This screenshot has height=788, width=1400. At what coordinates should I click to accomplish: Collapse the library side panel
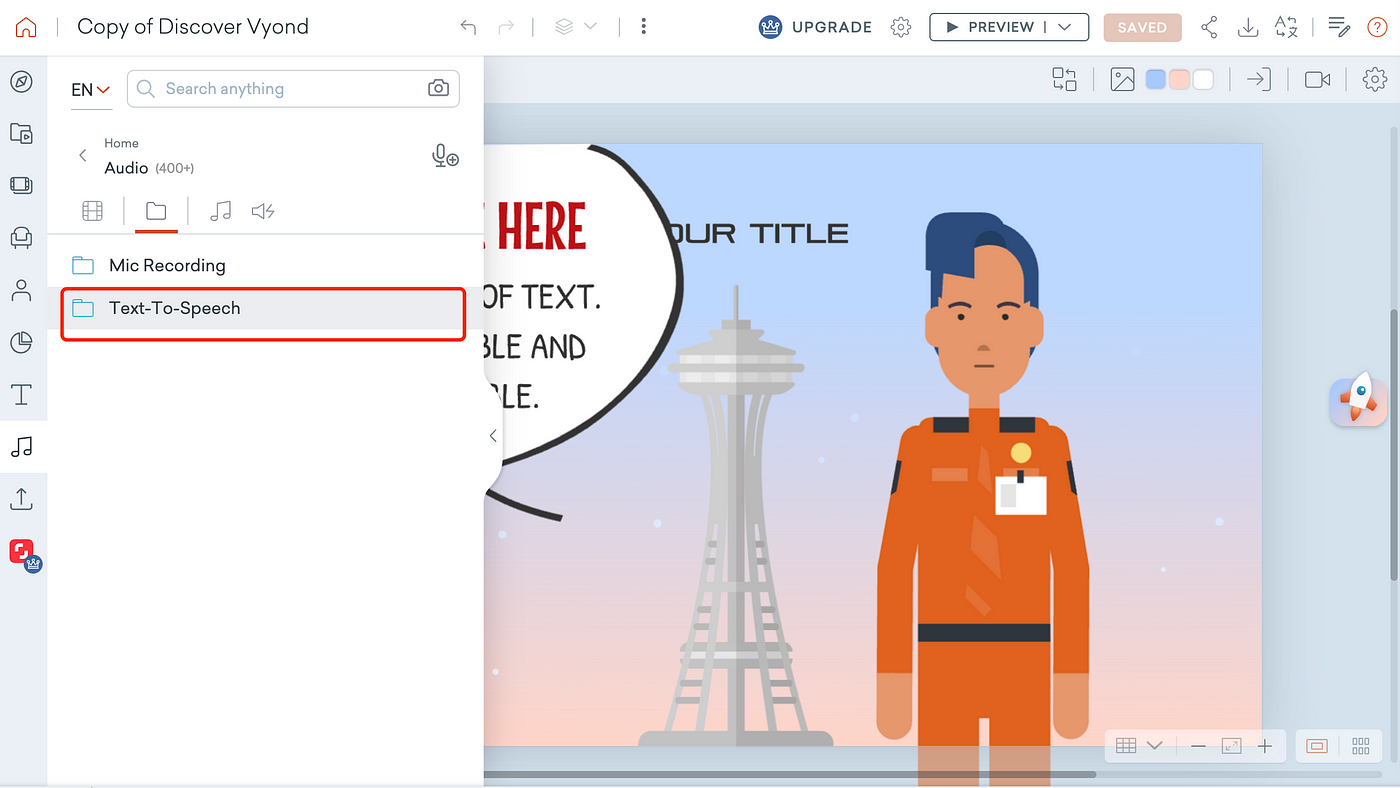492,436
